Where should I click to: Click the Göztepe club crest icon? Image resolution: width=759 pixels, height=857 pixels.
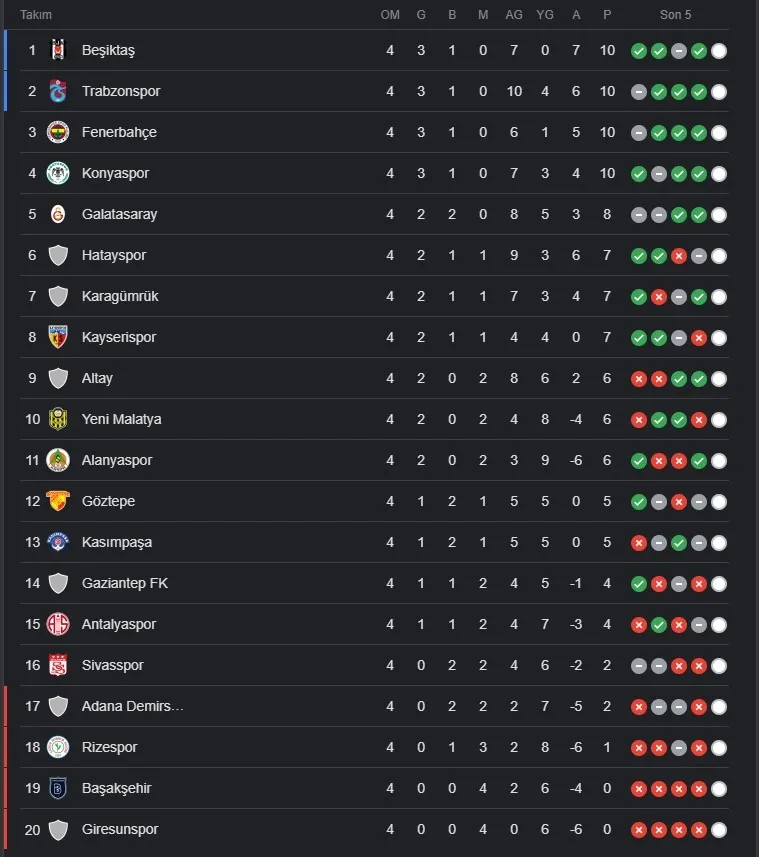click(57, 501)
